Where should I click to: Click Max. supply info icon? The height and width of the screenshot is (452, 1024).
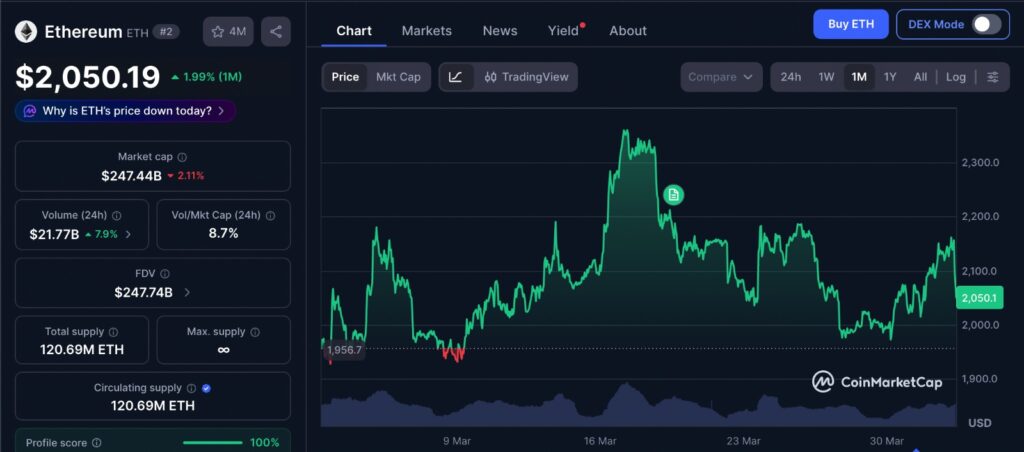(255, 332)
